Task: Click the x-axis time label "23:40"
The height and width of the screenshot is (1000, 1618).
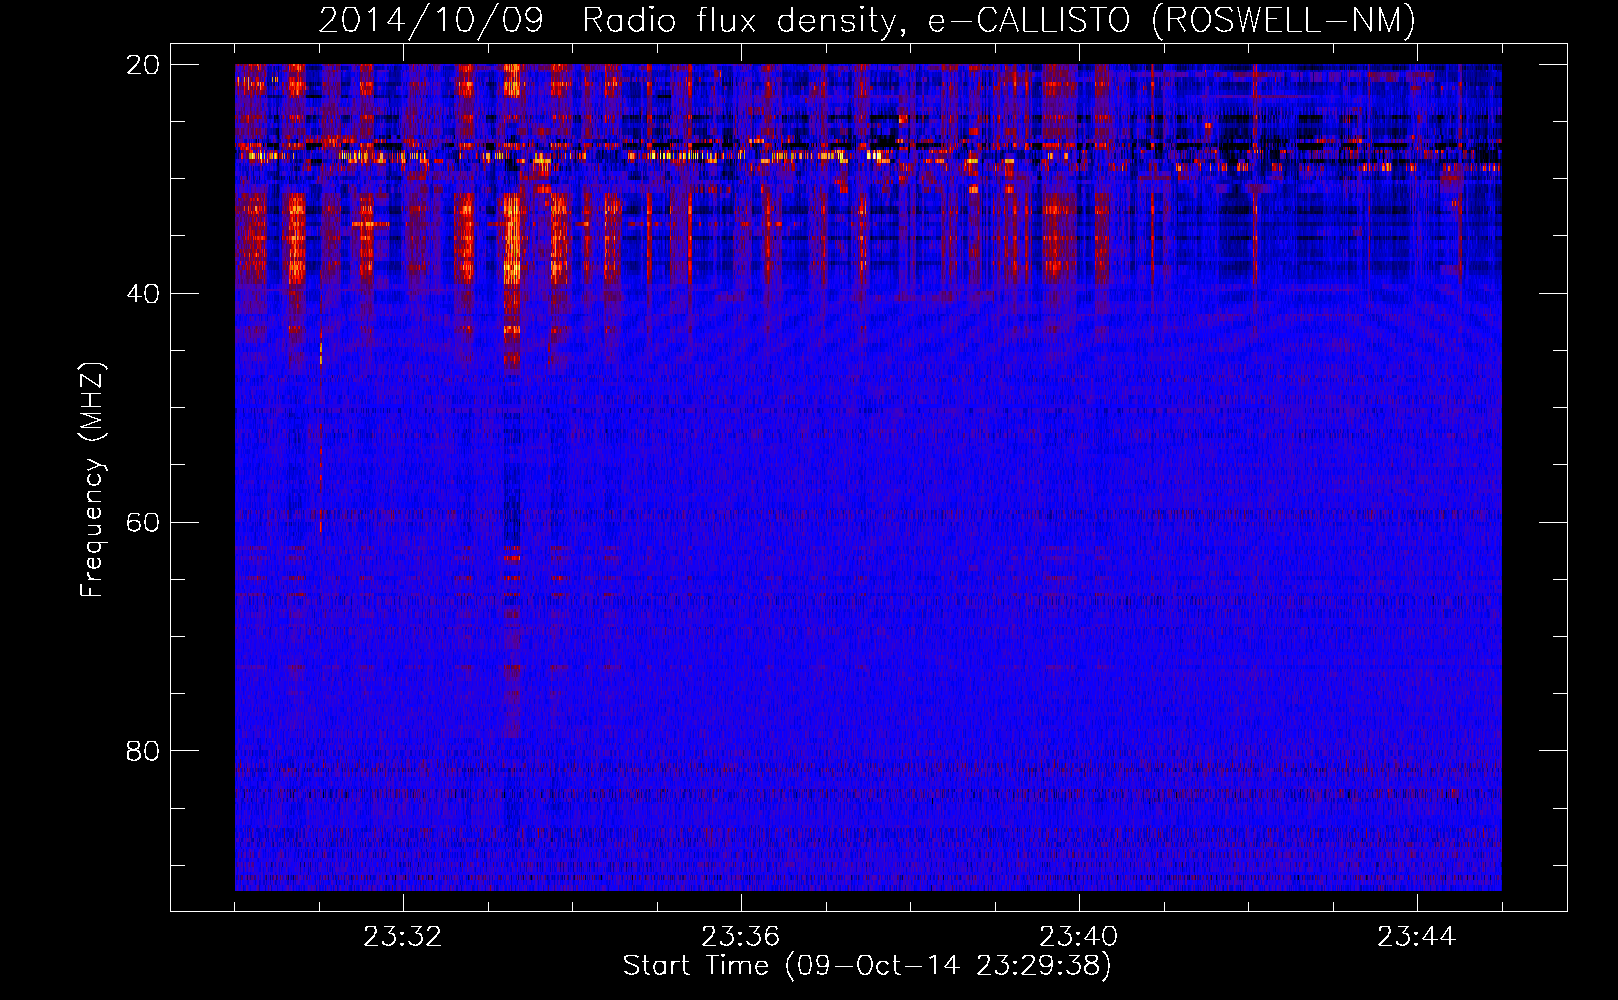Action: (x=1079, y=937)
